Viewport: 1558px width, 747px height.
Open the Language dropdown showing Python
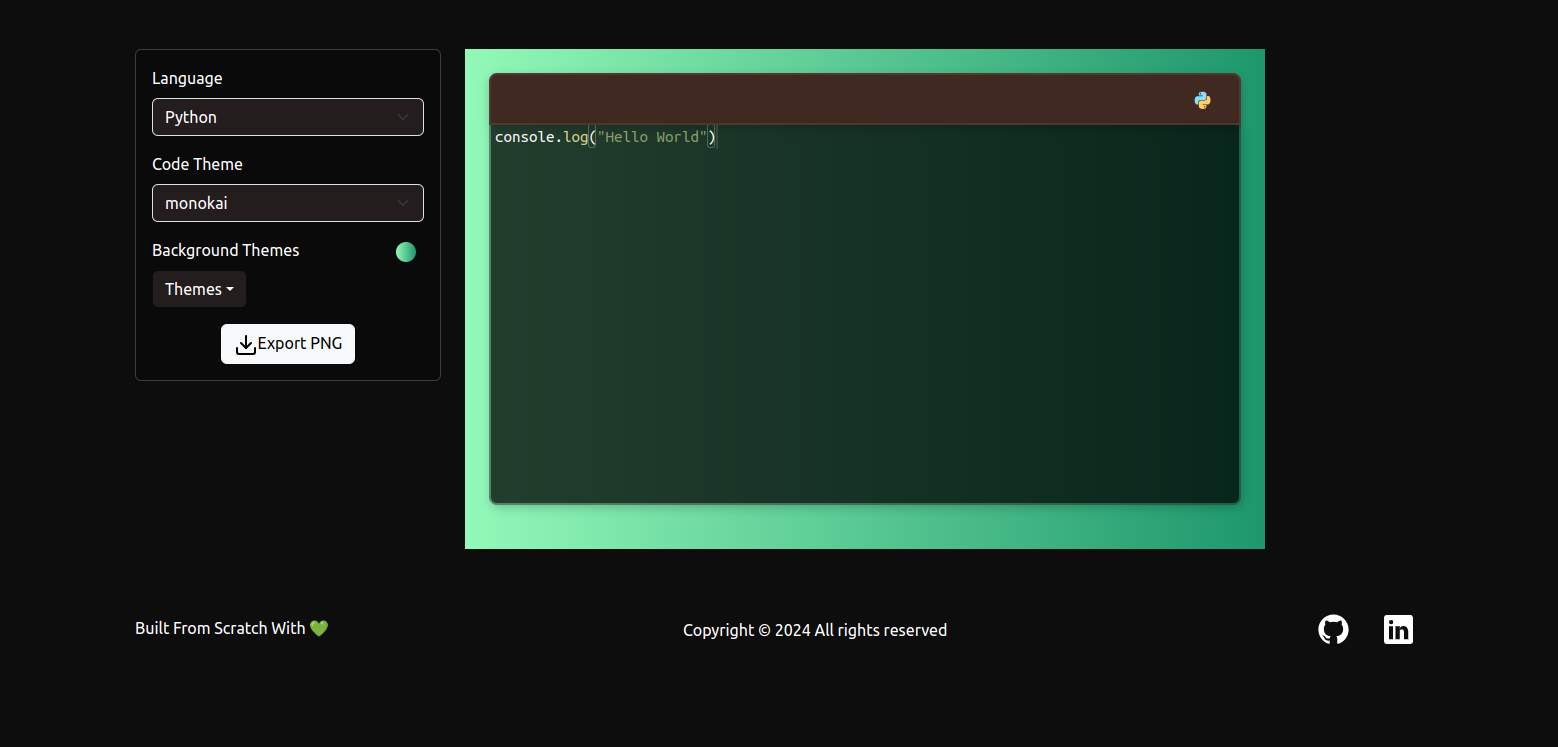288,117
